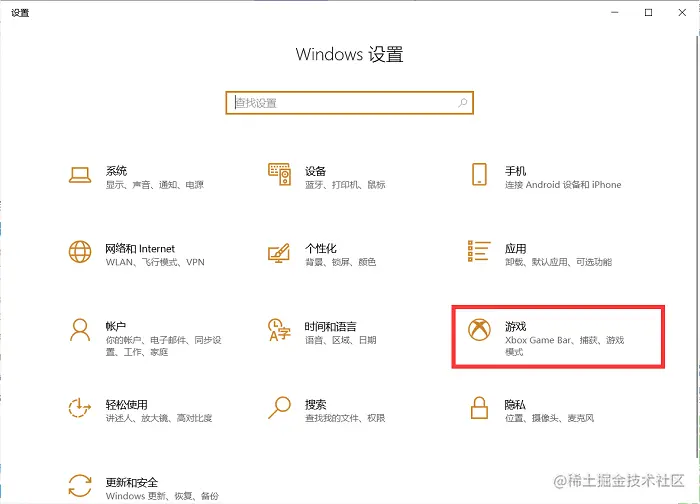Open the padlock icon for 隐私

click(x=479, y=408)
